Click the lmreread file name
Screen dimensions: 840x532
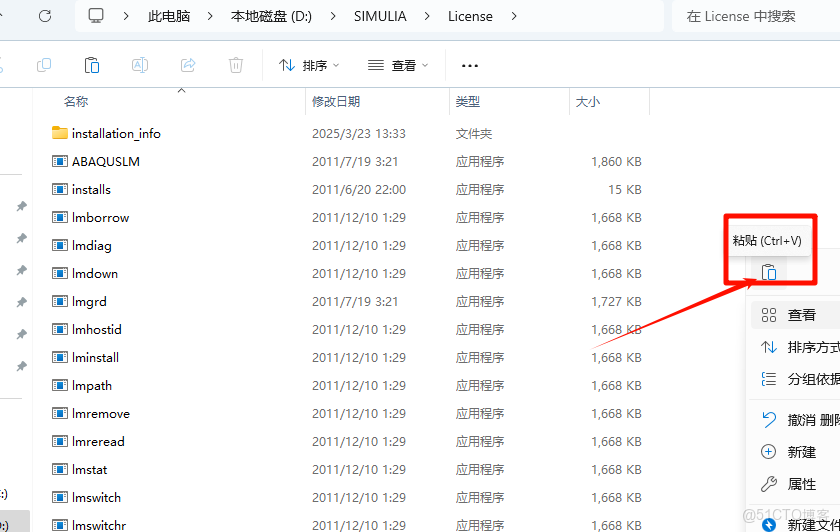[x=98, y=441]
